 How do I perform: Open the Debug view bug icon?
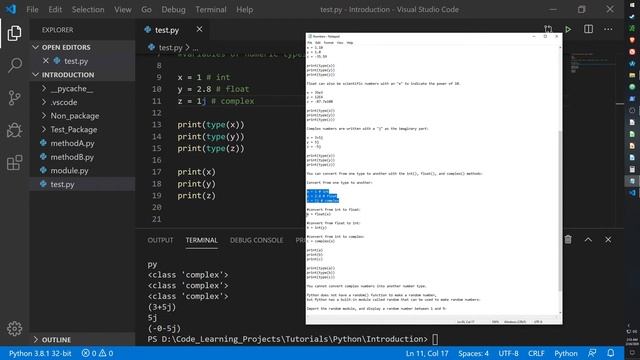point(14,130)
